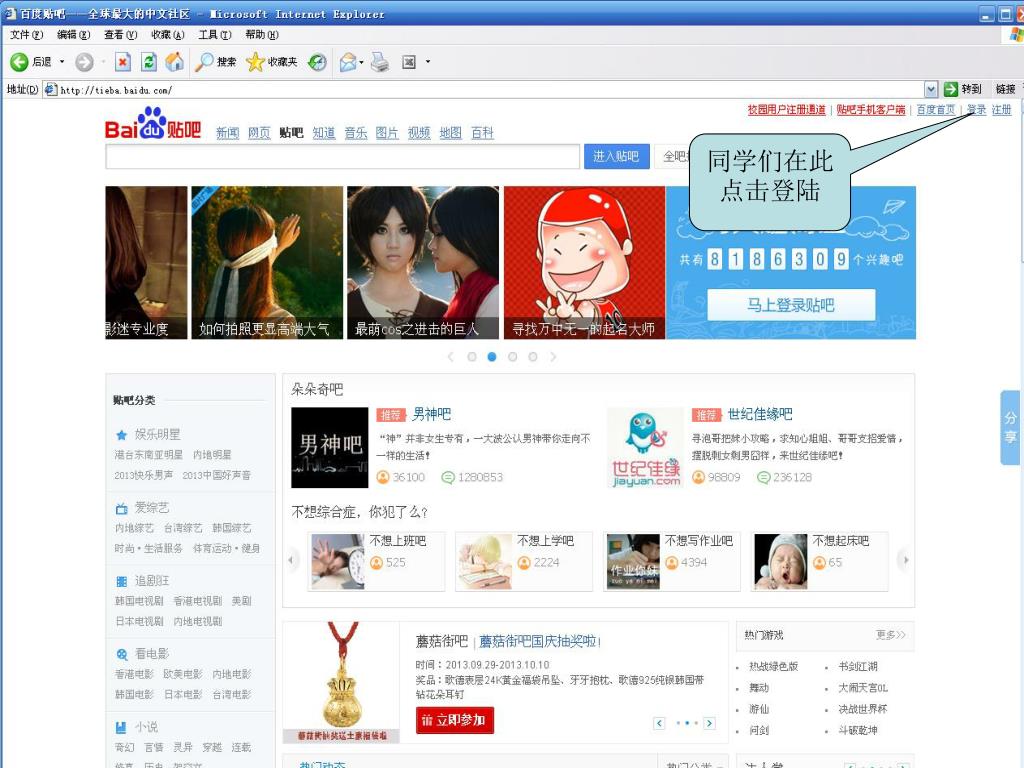The width and height of the screenshot is (1024, 768).
Task: Open the 文件 menu
Action: click(x=27, y=35)
